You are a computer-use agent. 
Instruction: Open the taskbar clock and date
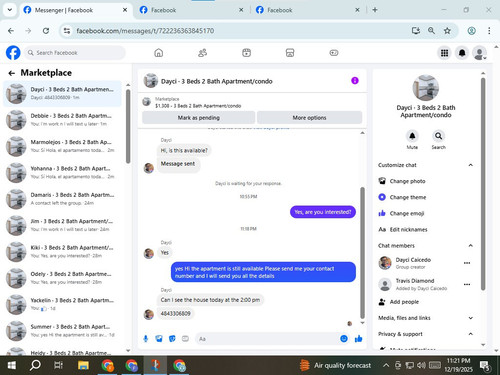(458, 365)
